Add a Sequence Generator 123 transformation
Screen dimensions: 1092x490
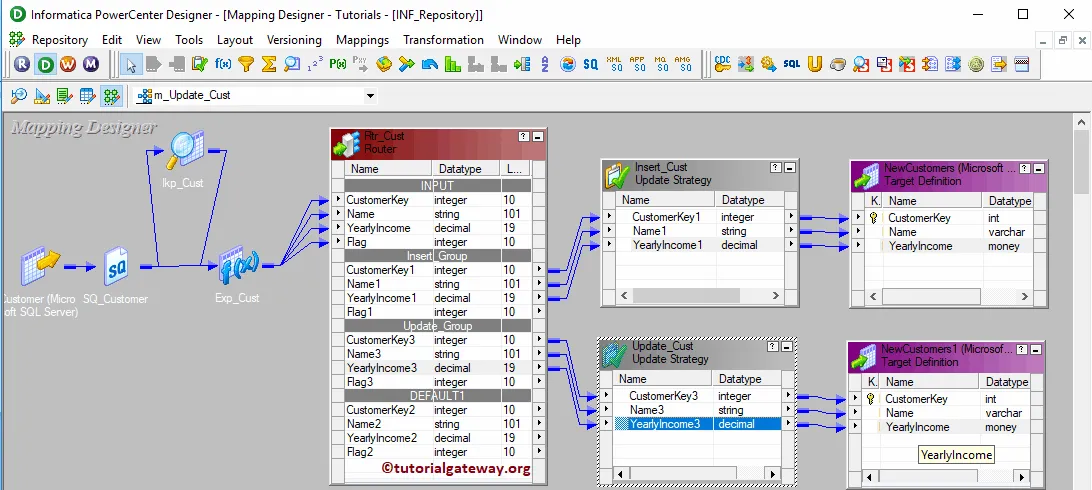pyautogui.click(x=315, y=65)
